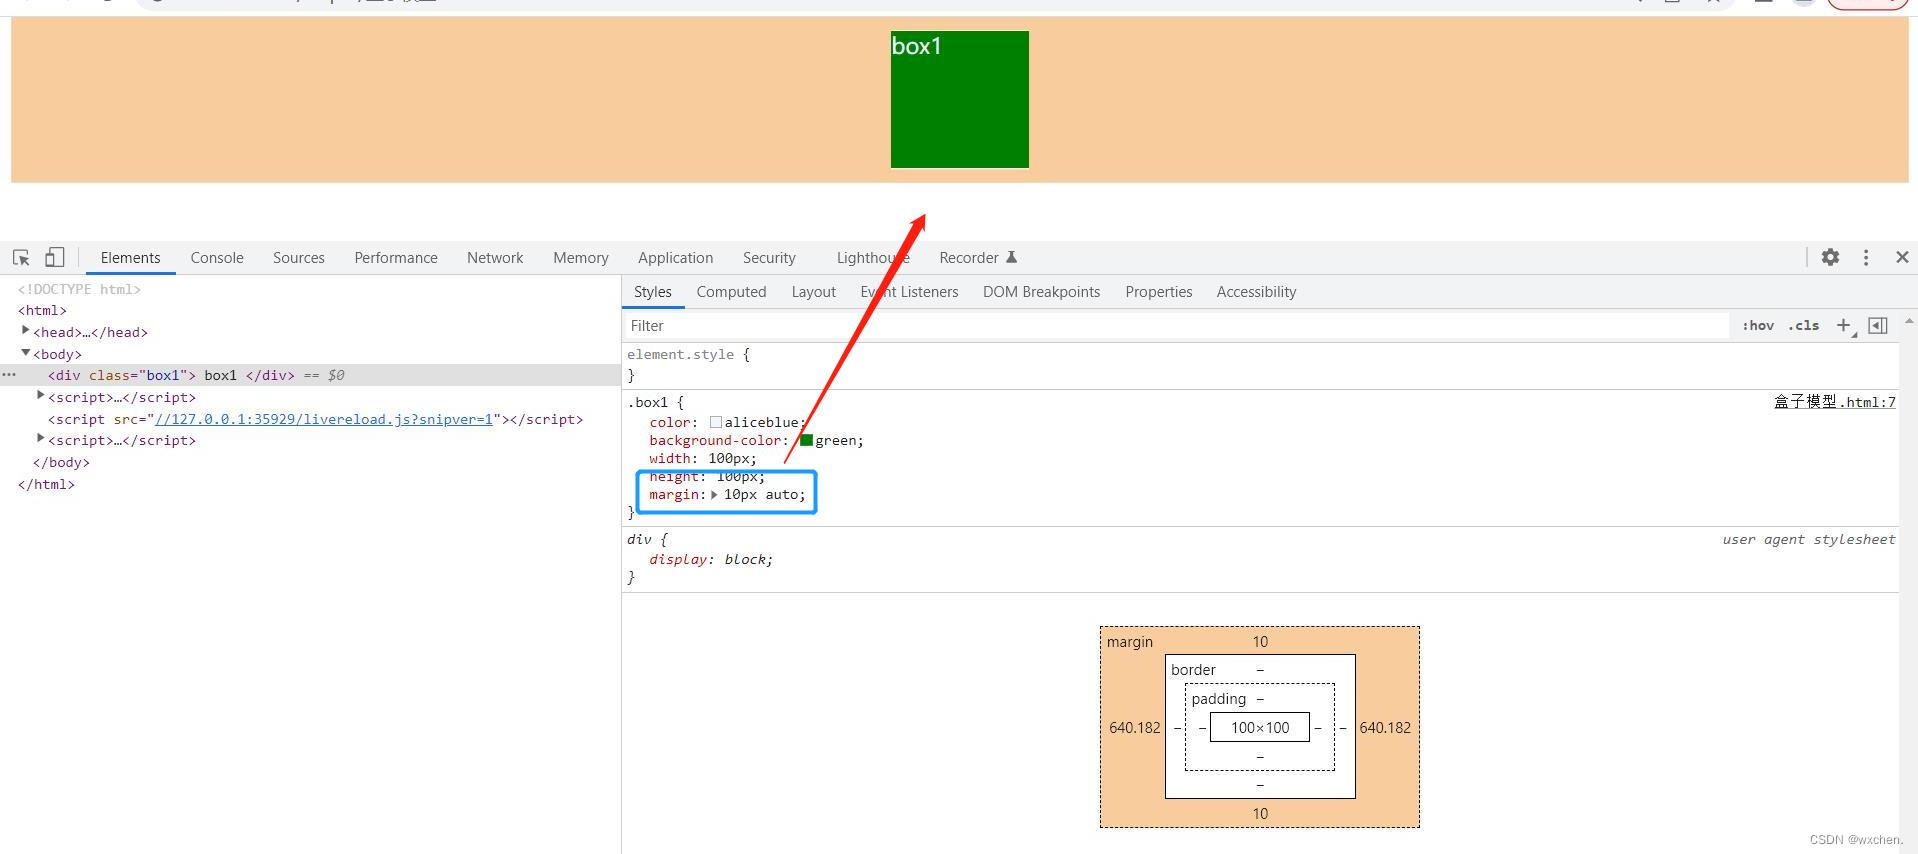Click the Recorder flask preview icon

(x=1011, y=257)
